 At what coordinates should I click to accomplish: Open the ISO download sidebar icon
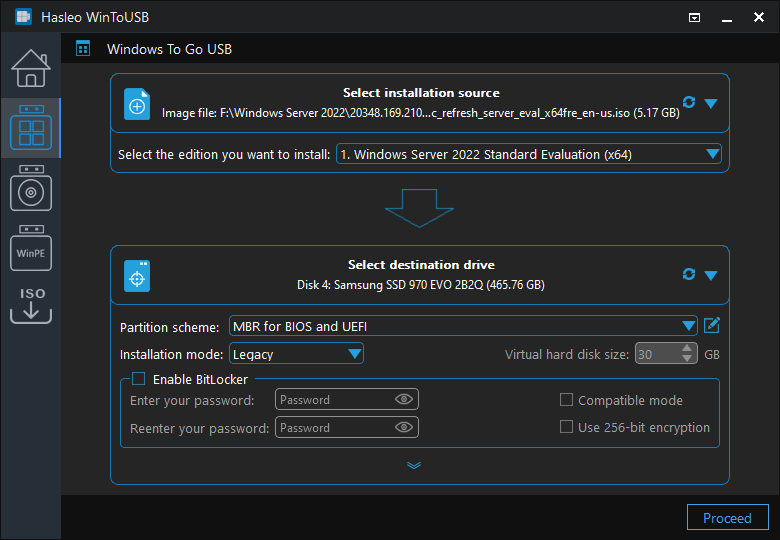(31, 305)
